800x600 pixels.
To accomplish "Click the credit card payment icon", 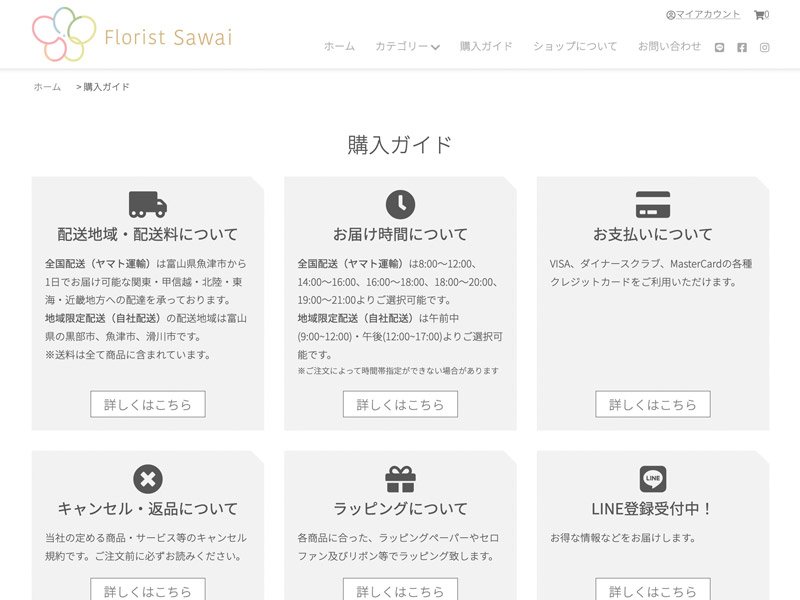I will (653, 204).
